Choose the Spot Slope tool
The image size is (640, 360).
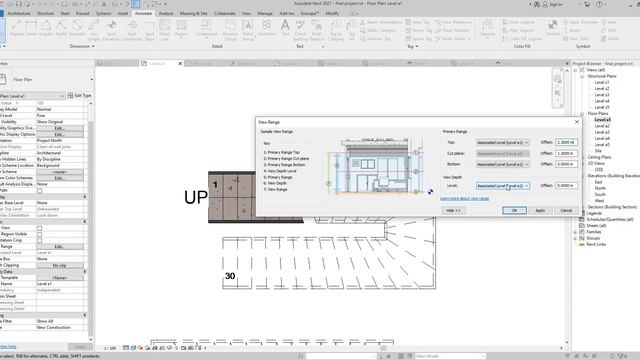pos(150,30)
